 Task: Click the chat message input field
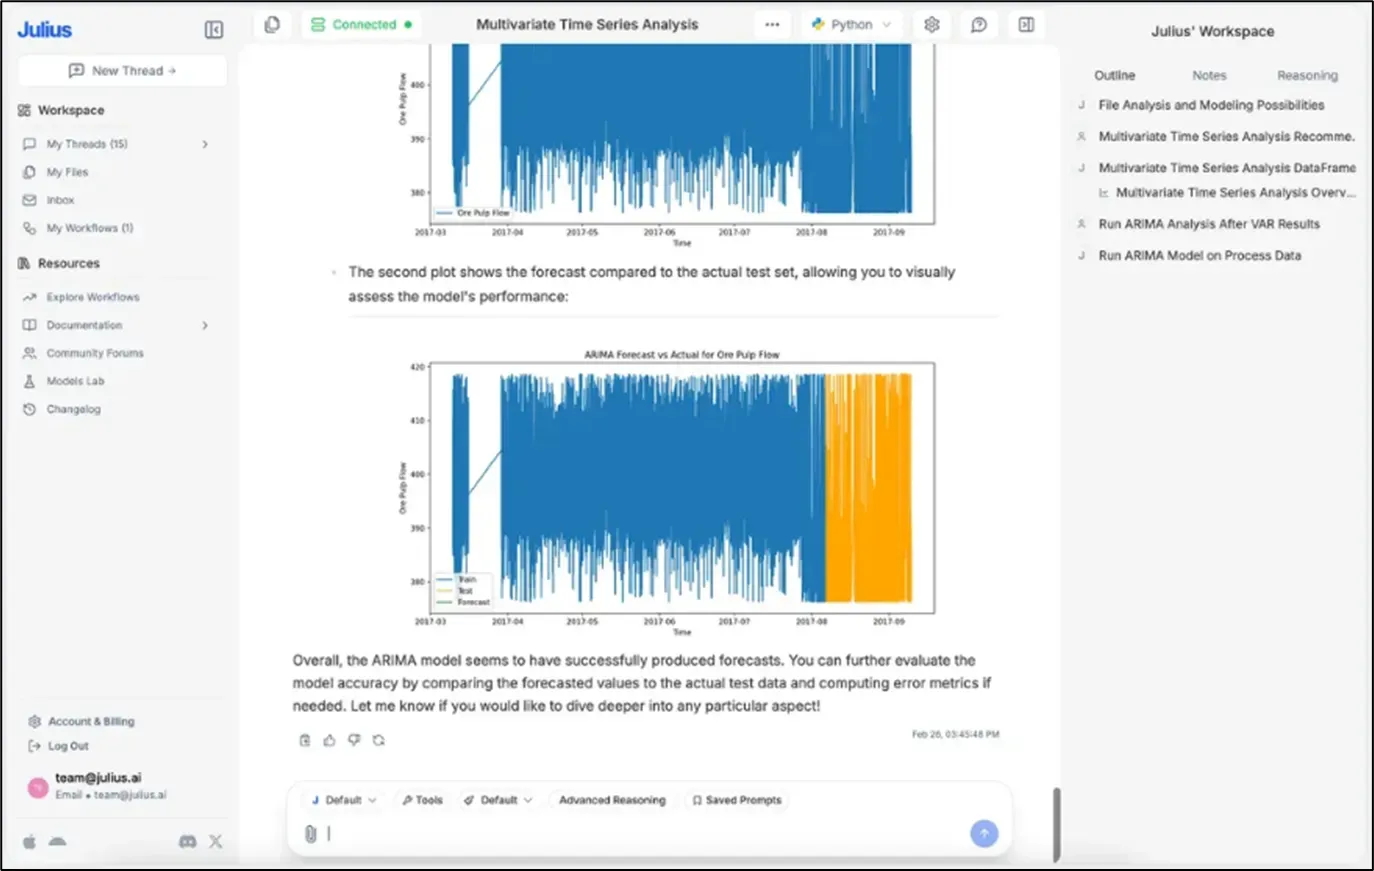pyautogui.click(x=640, y=833)
